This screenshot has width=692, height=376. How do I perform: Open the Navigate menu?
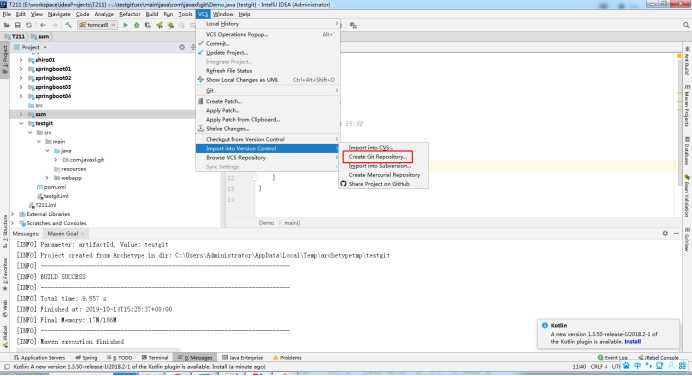tap(59, 14)
